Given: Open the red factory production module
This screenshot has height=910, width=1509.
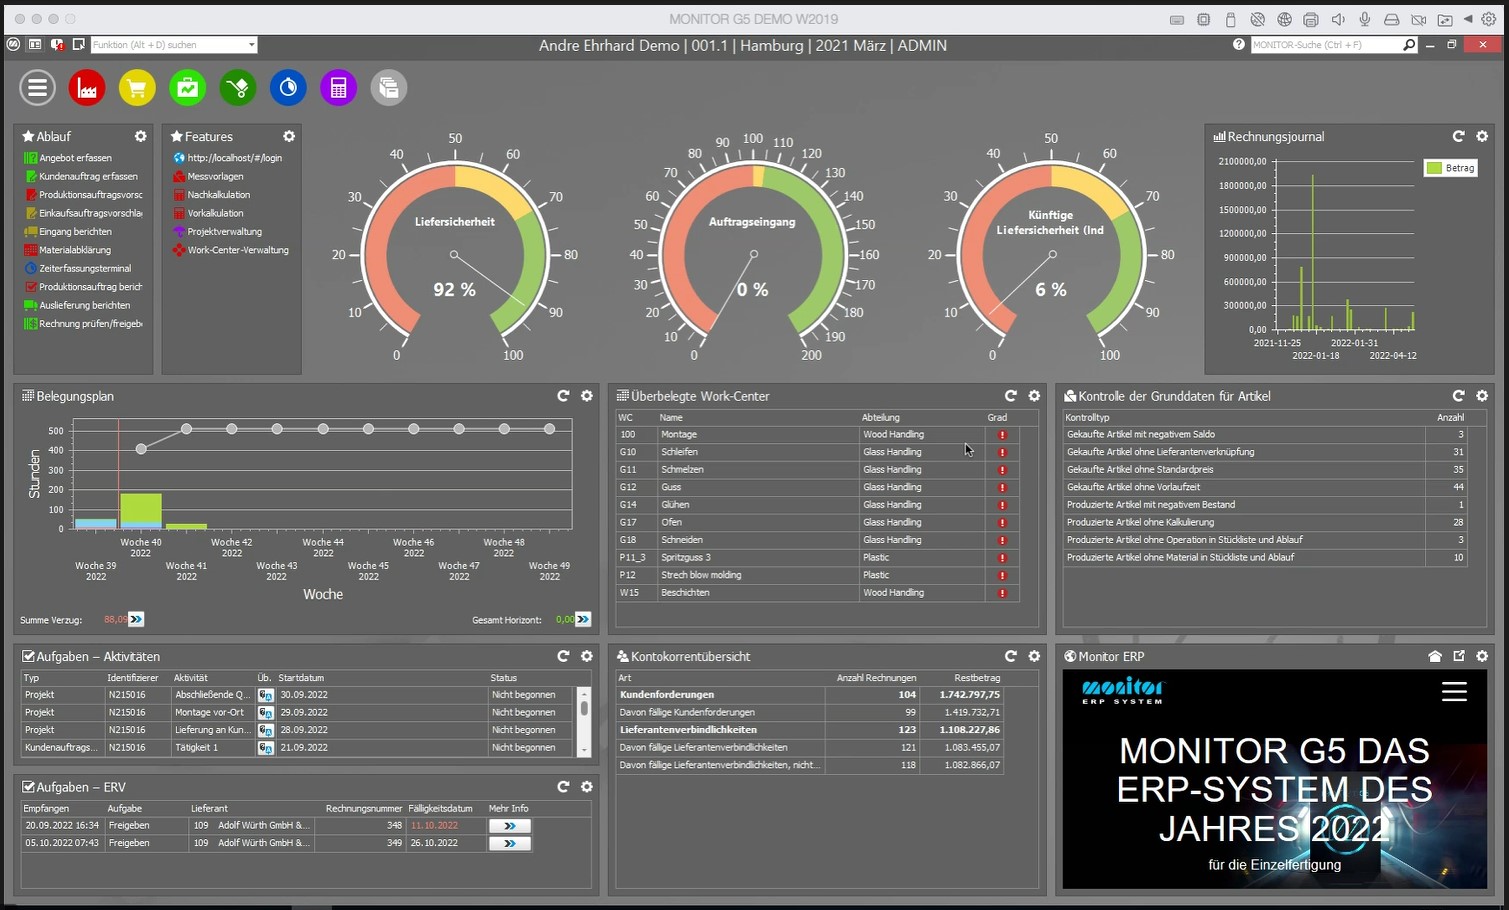Looking at the screenshot, I should pos(87,88).
